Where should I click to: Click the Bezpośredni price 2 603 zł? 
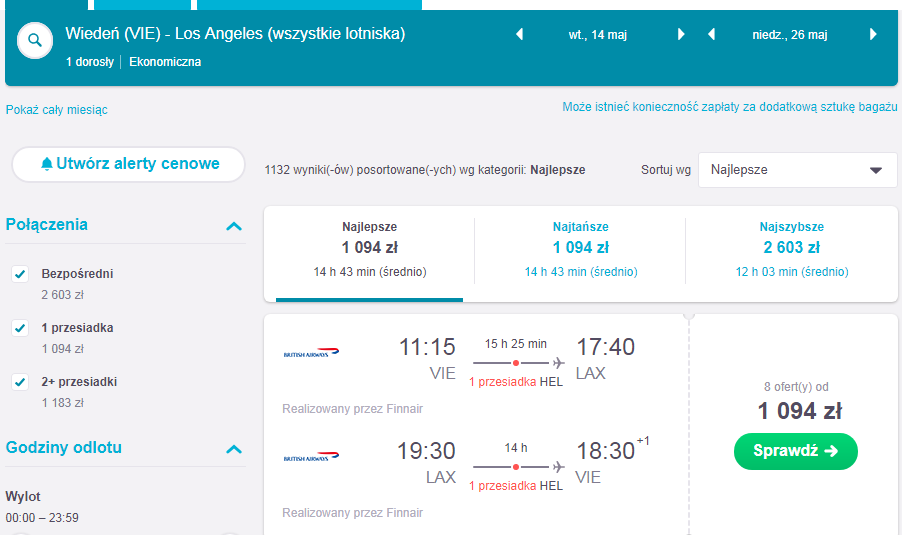tap(62, 295)
